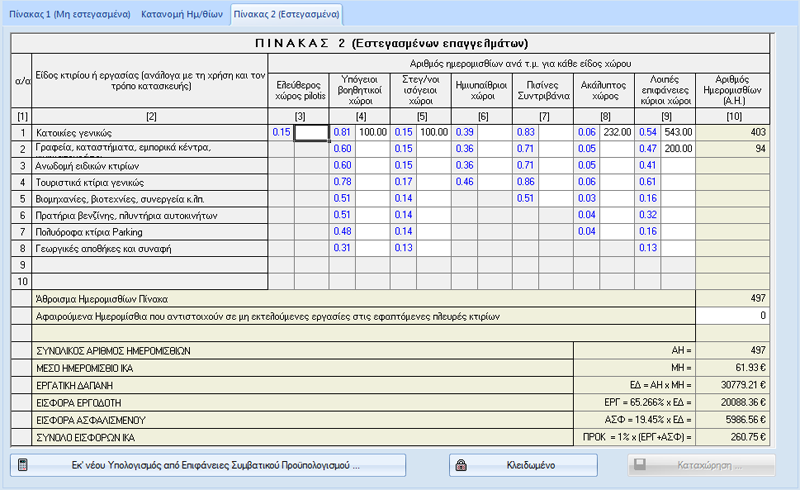
Task: Click the calculator icon on recalculate button
Action: (x=22, y=465)
